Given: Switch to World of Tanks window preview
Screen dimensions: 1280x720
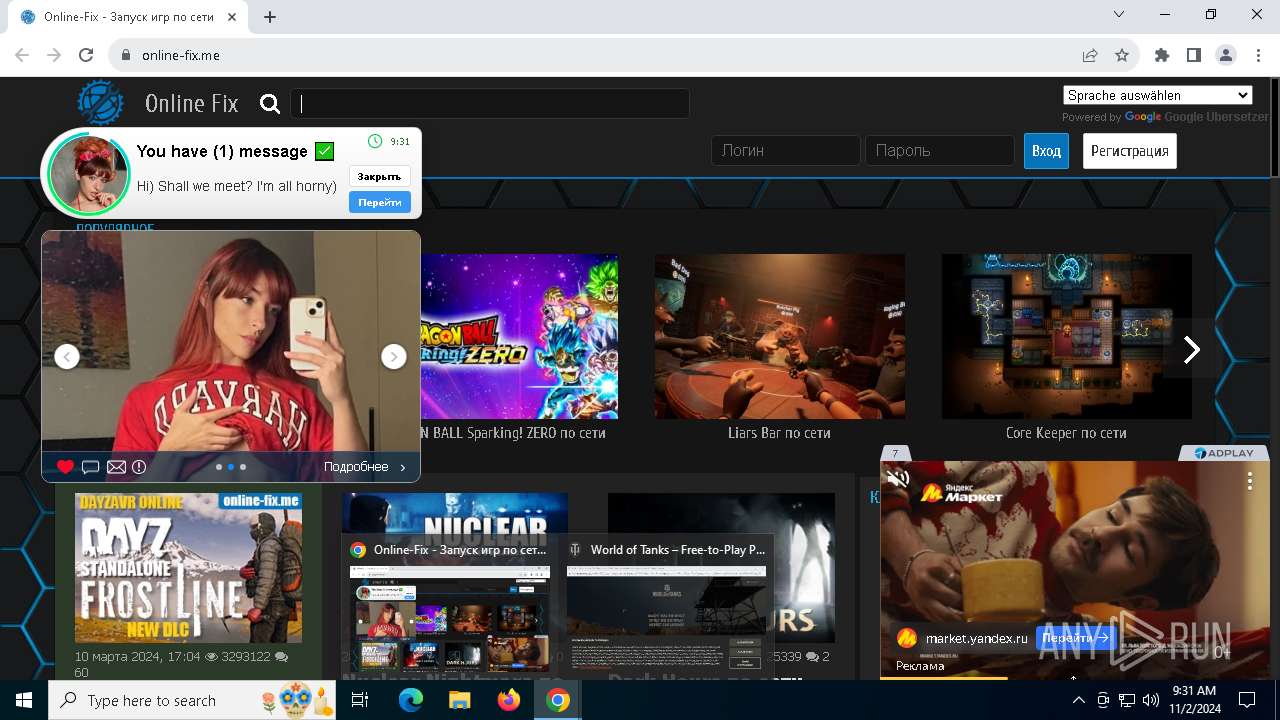Looking at the screenshot, I should pyautogui.click(x=666, y=606).
